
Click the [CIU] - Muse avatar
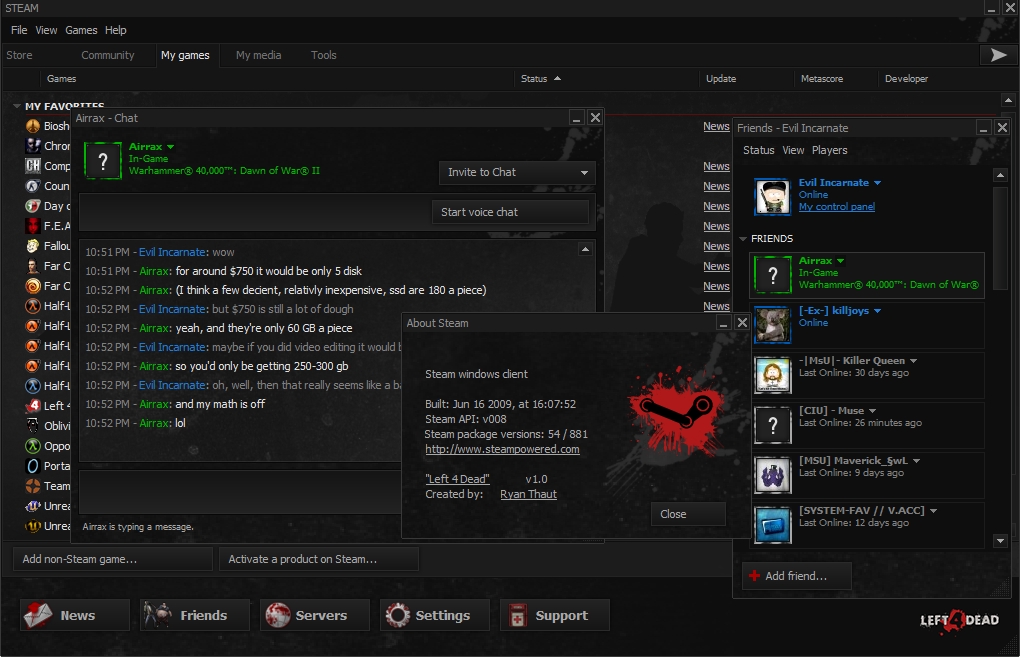coord(772,424)
